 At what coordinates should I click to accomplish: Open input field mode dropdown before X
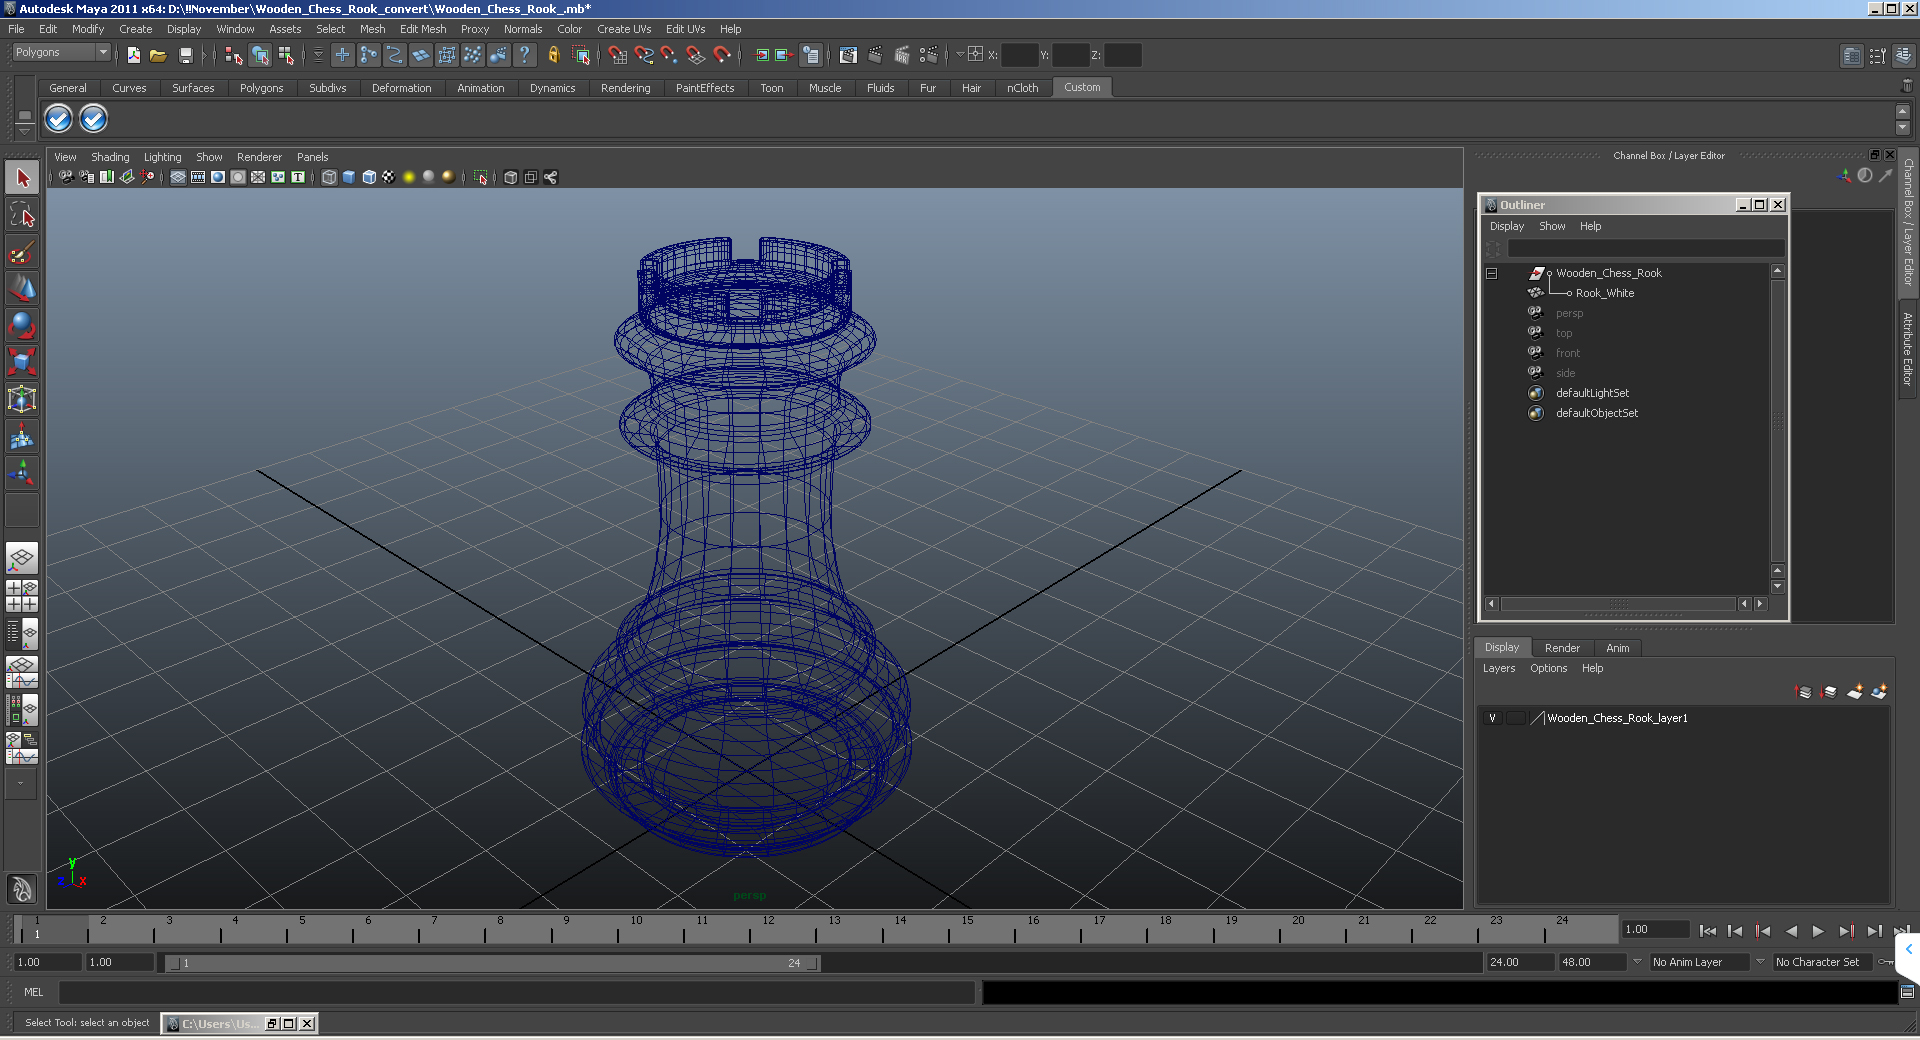[x=960, y=54]
